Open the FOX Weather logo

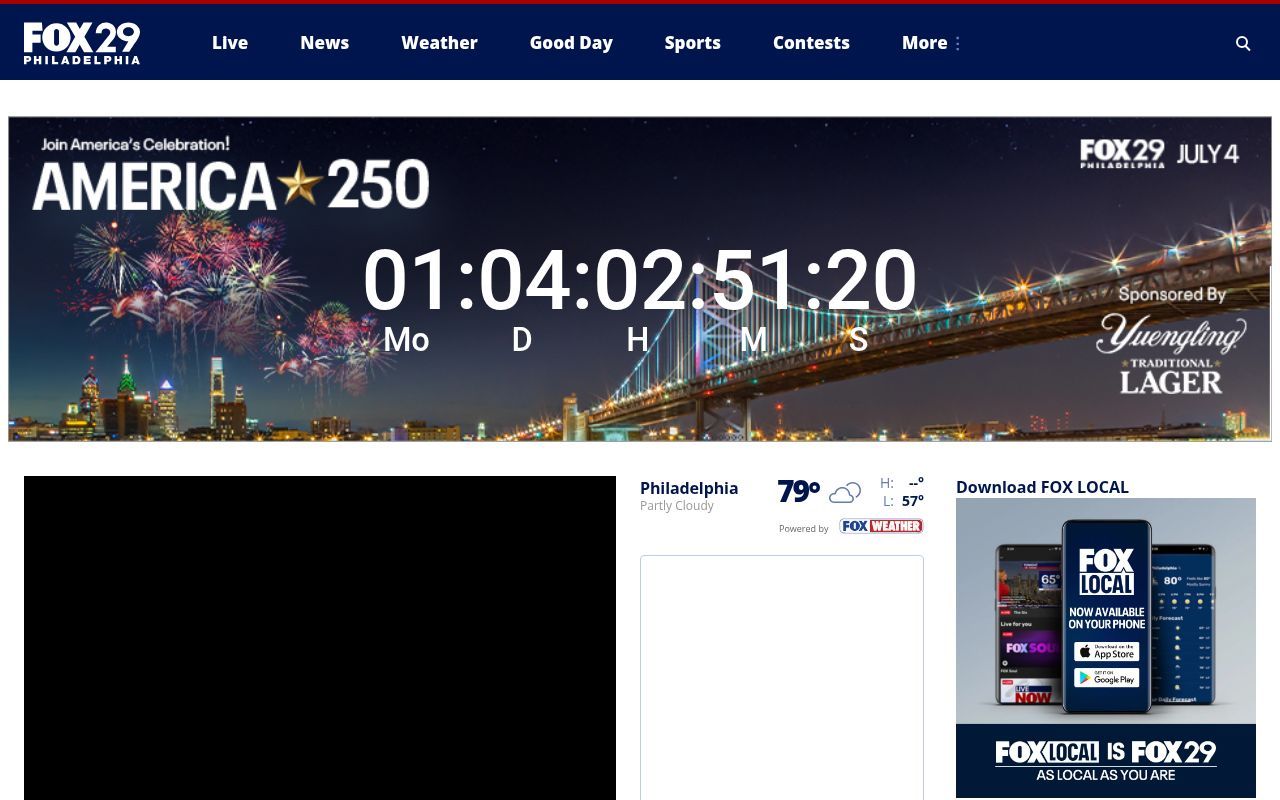click(x=881, y=526)
